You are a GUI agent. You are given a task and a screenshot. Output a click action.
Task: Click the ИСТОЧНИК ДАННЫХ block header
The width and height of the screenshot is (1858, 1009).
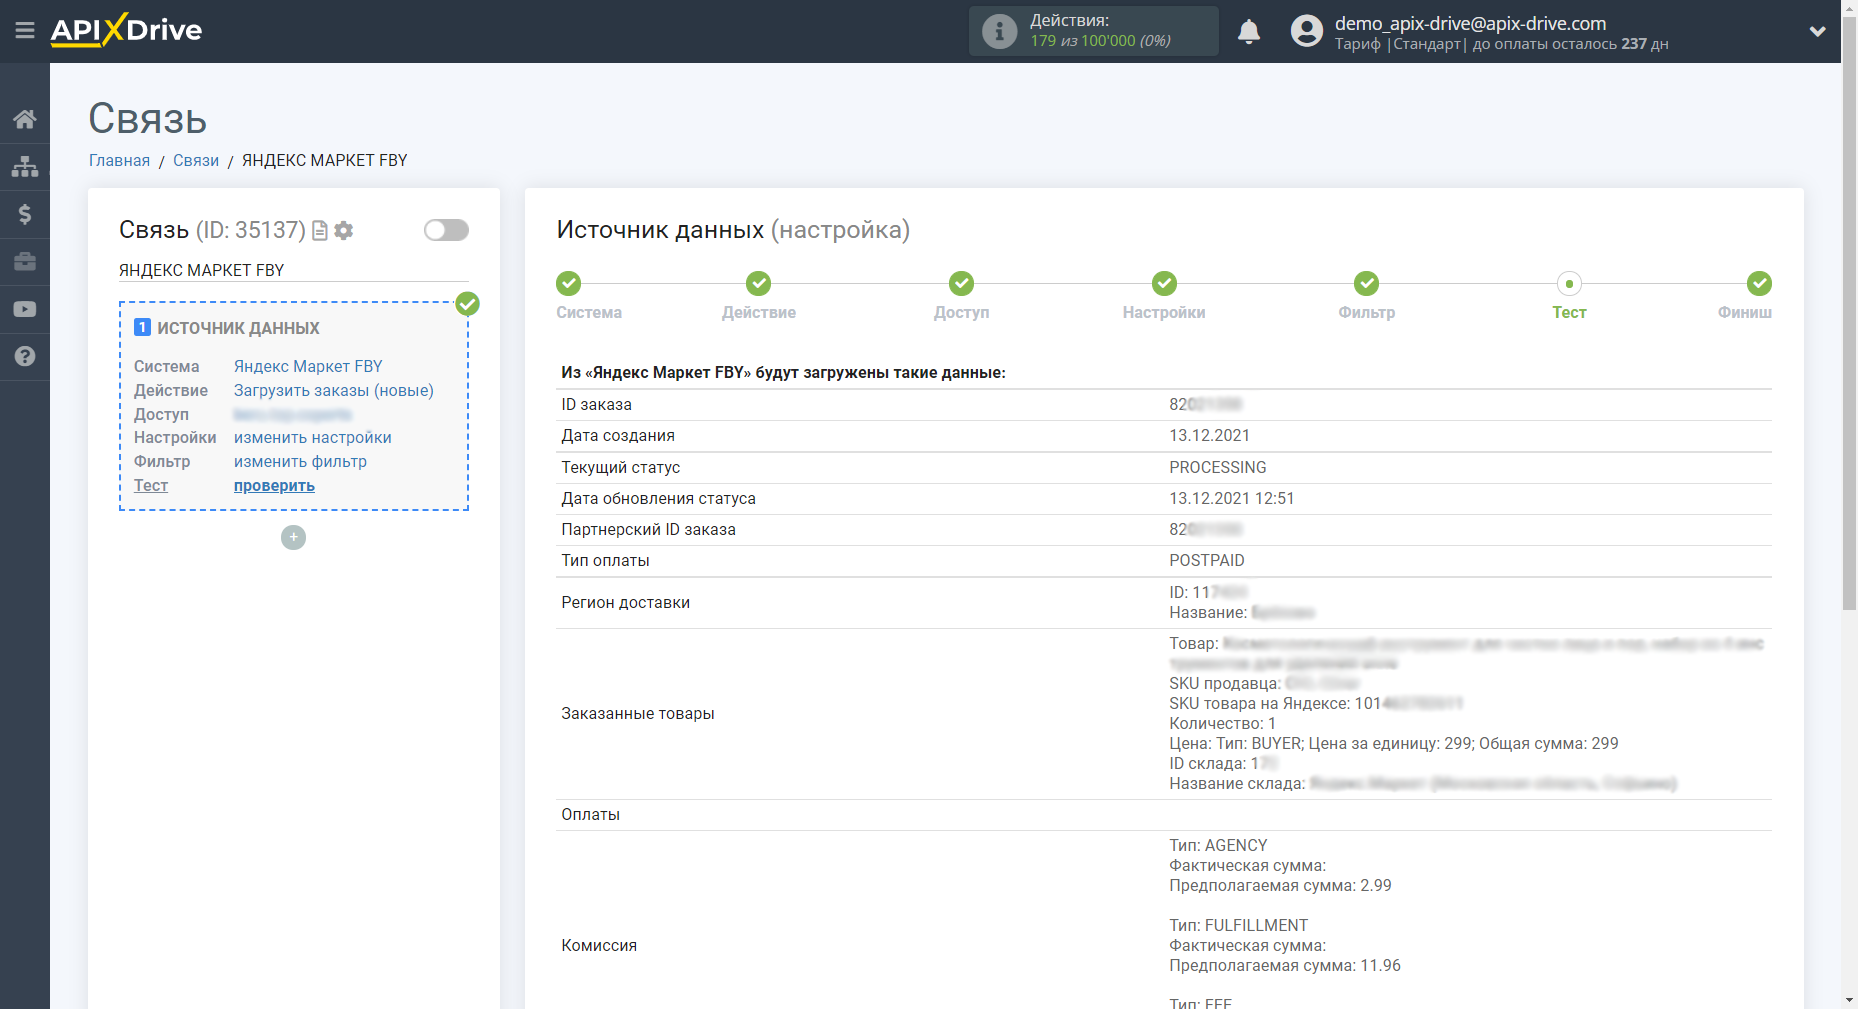(x=238, y=328)
